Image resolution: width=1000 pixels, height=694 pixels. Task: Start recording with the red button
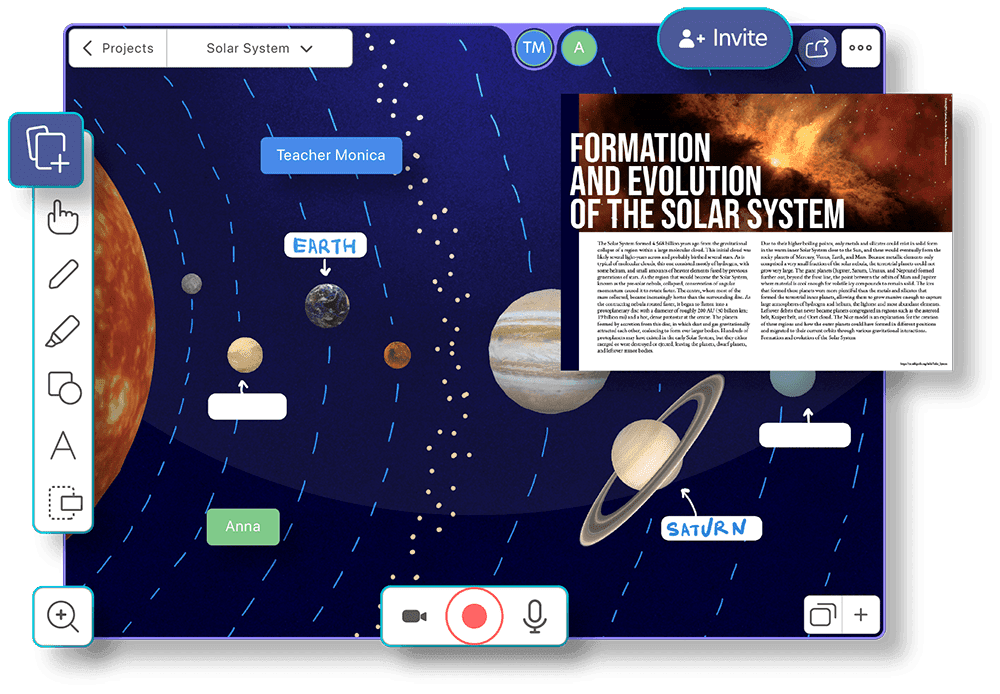click(474, 616)
